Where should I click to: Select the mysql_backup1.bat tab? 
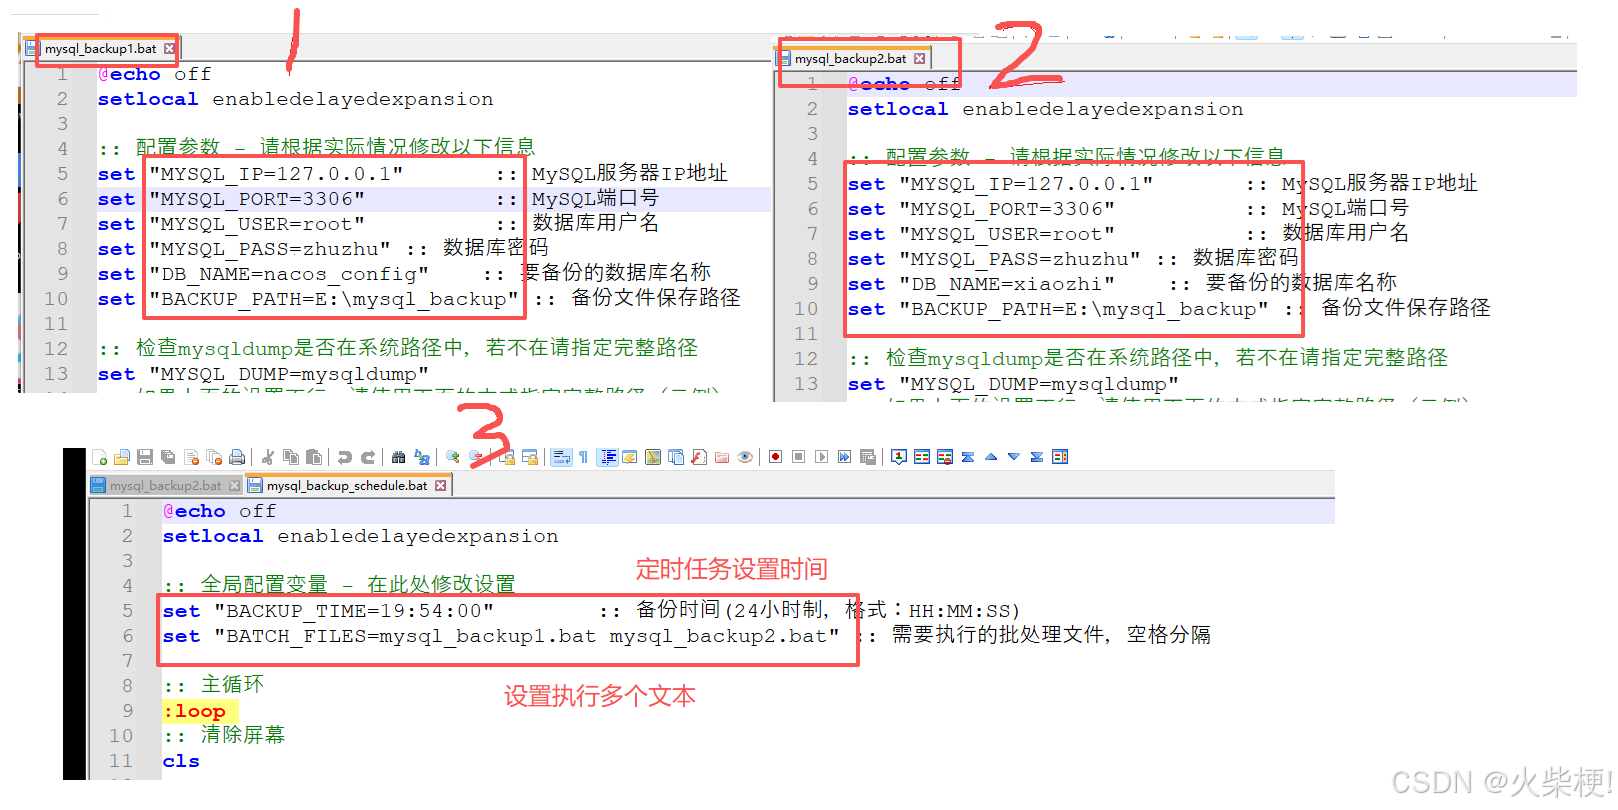tap(100, 48)
